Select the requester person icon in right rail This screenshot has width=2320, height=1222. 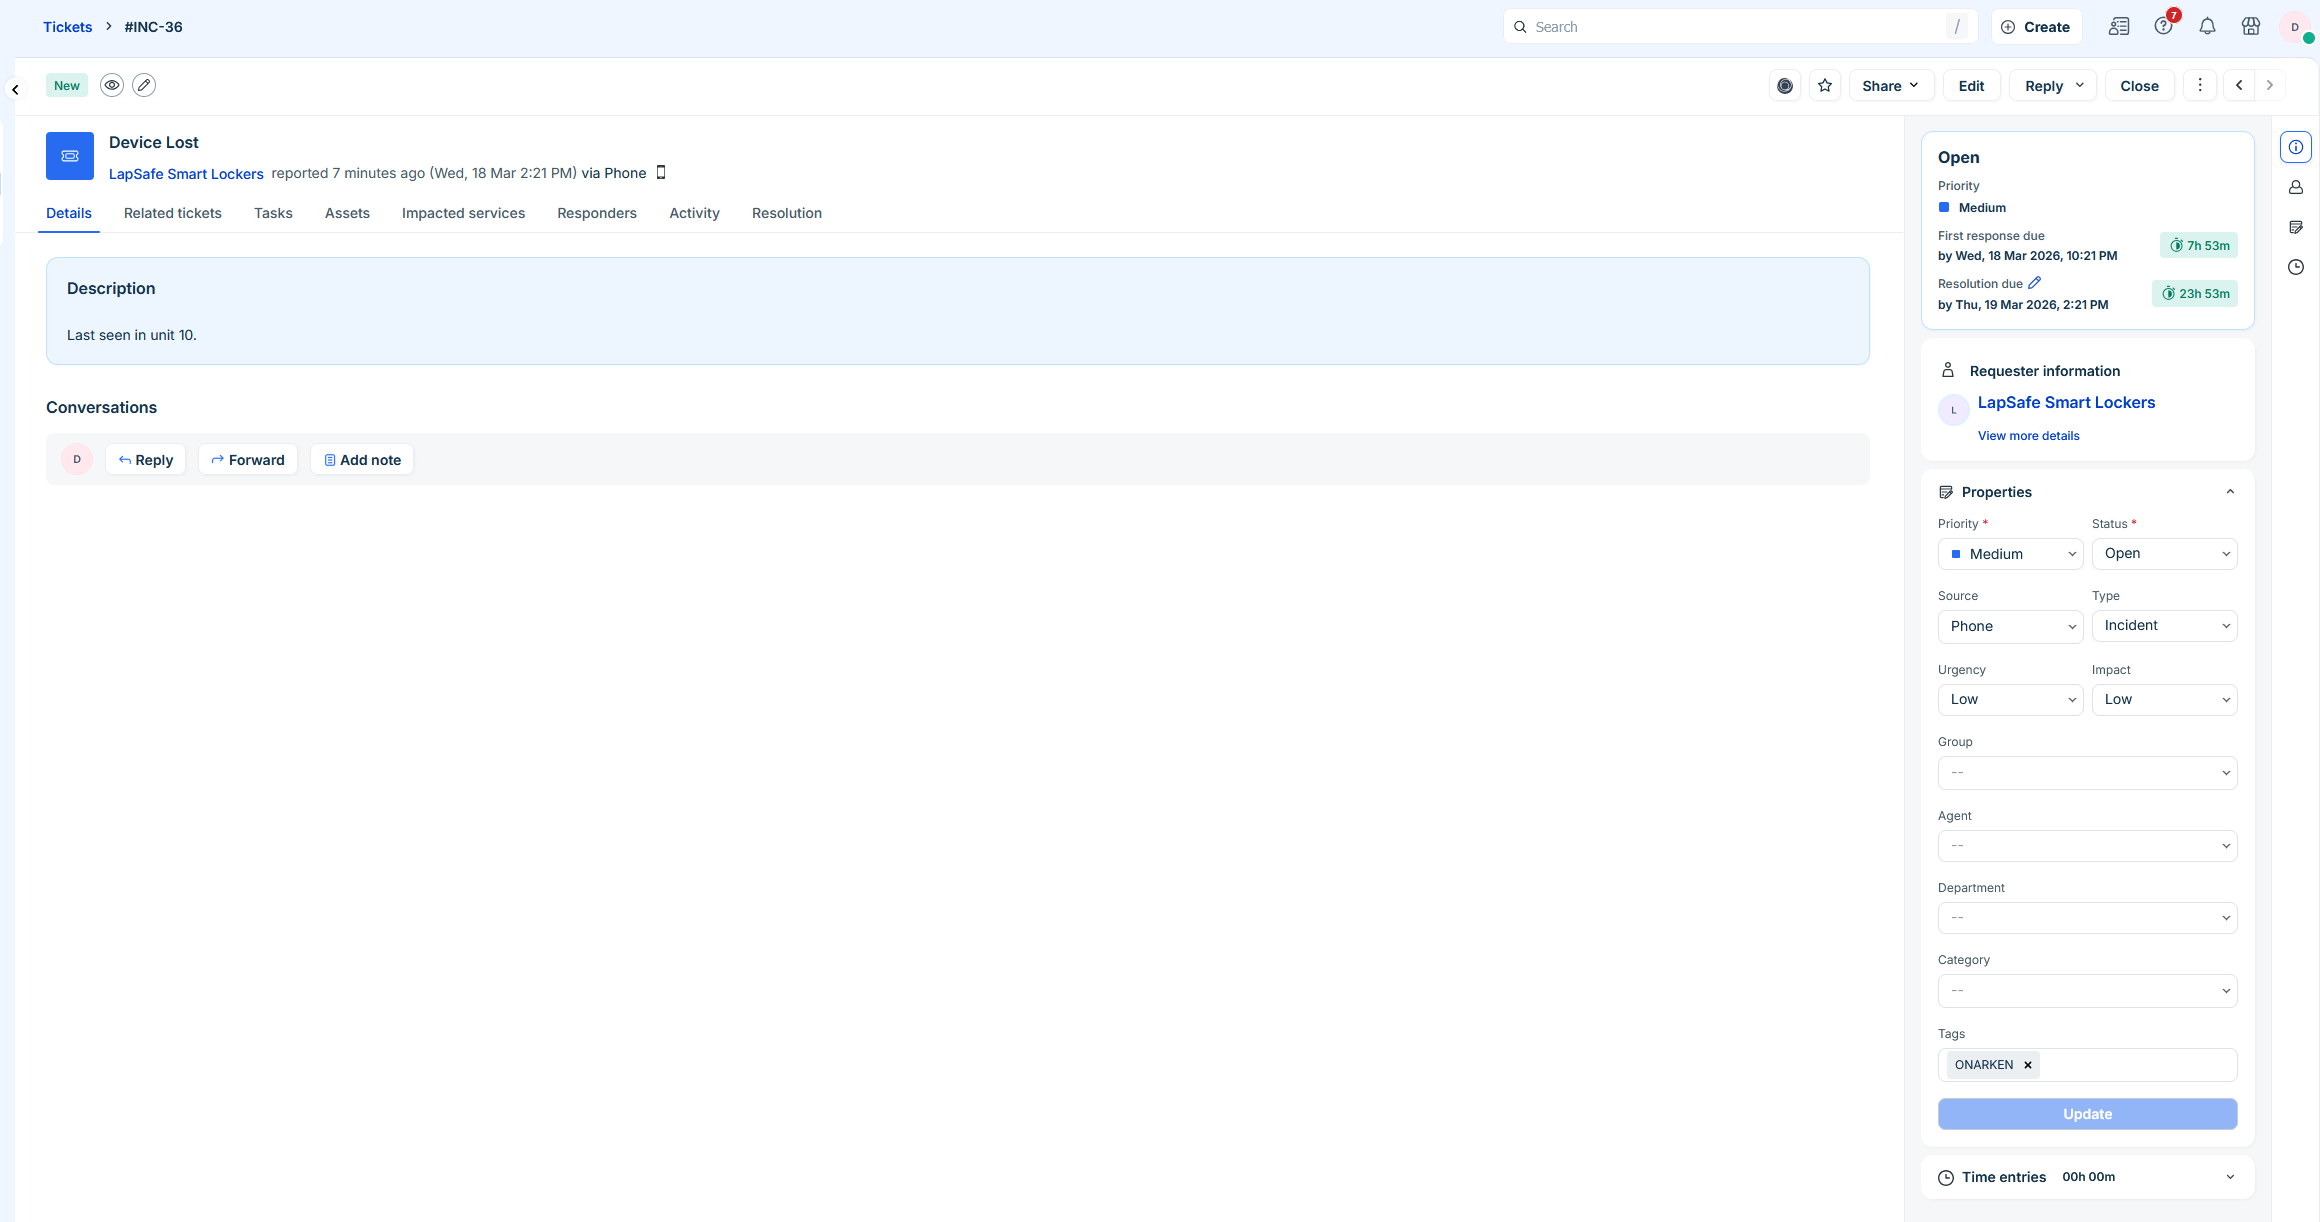[x=2296, y=187]
